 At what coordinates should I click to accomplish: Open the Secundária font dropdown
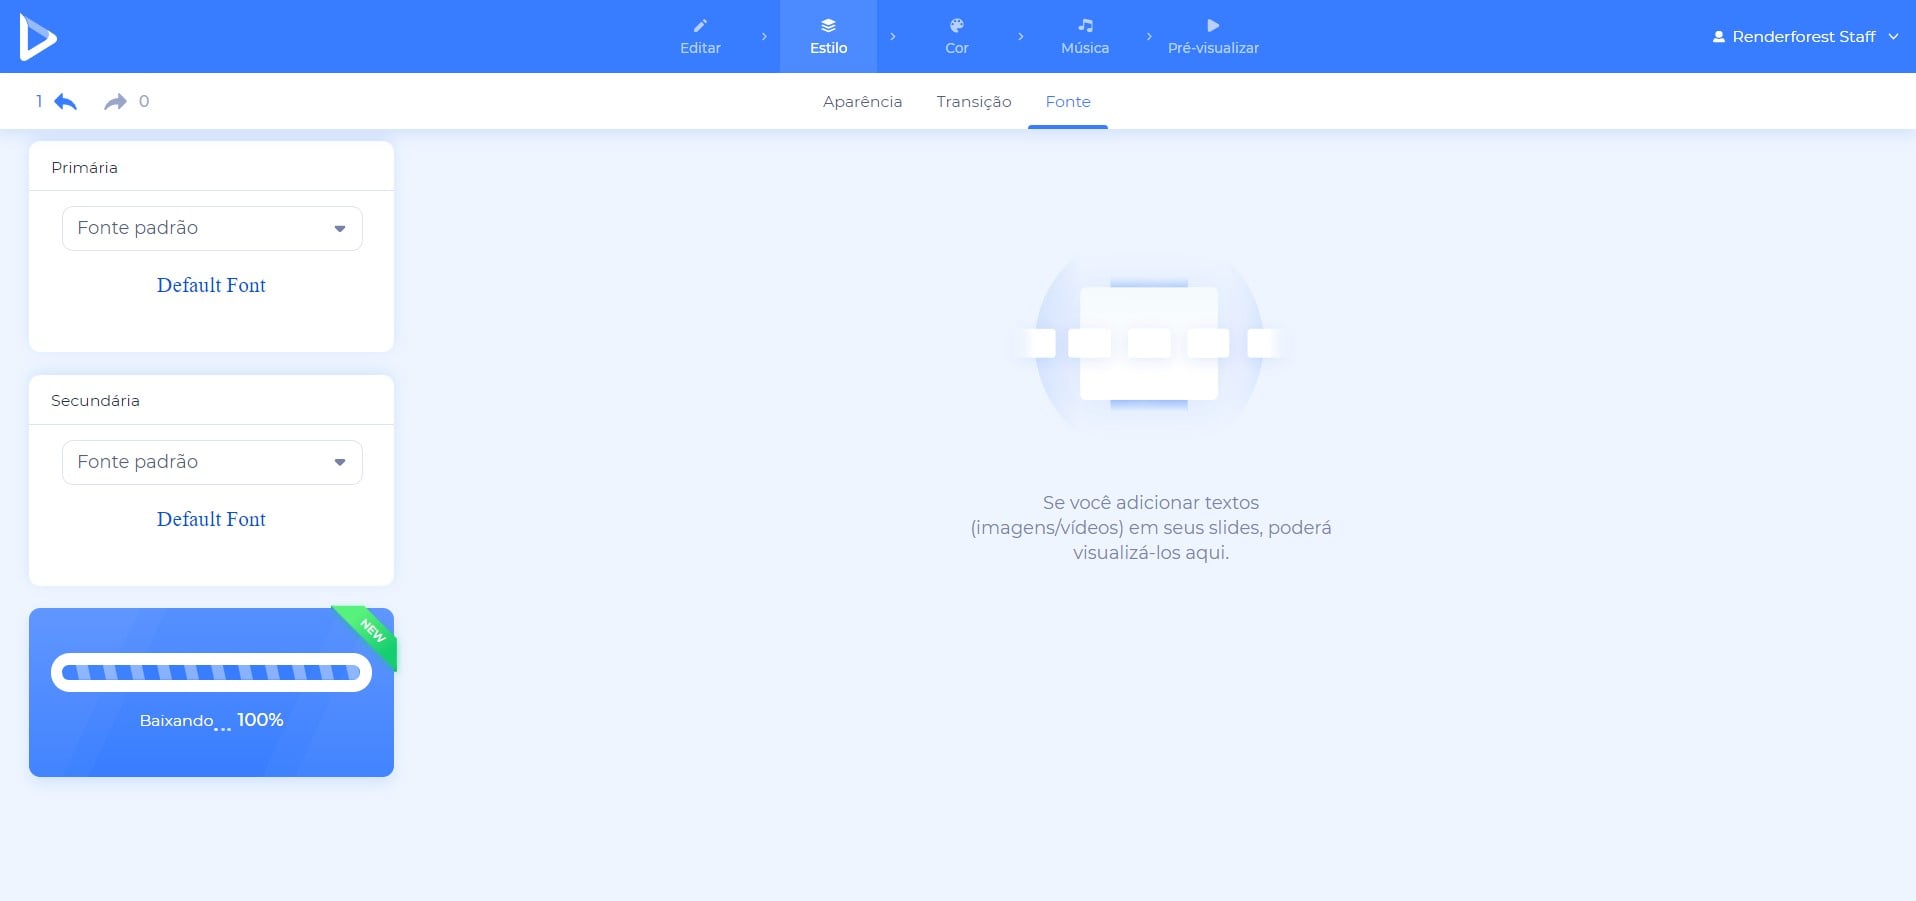(212, 462)
